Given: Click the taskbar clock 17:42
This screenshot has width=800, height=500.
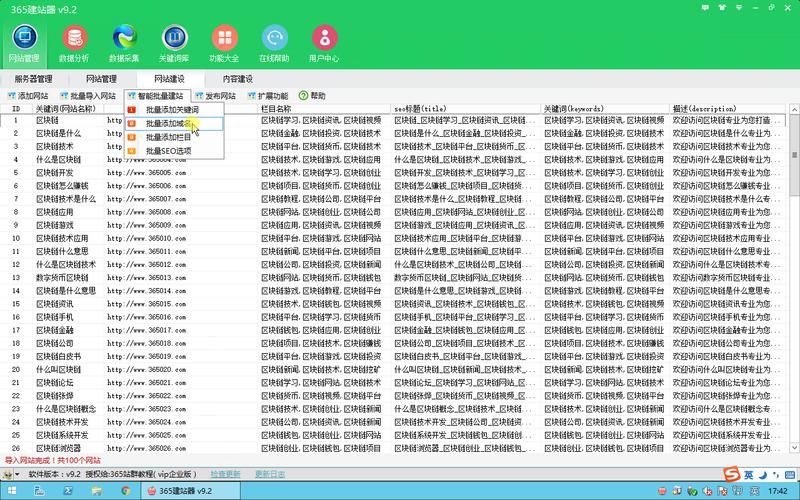Looking at the screenshot, I should [x=778, y=491].
